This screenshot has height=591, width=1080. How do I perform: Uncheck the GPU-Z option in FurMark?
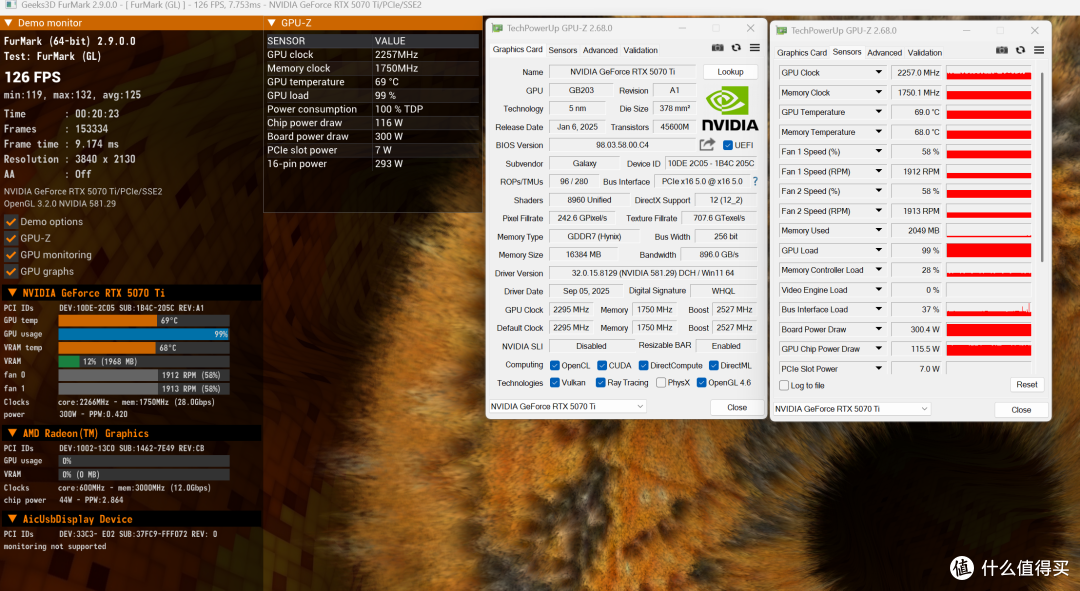click(11, 238)
